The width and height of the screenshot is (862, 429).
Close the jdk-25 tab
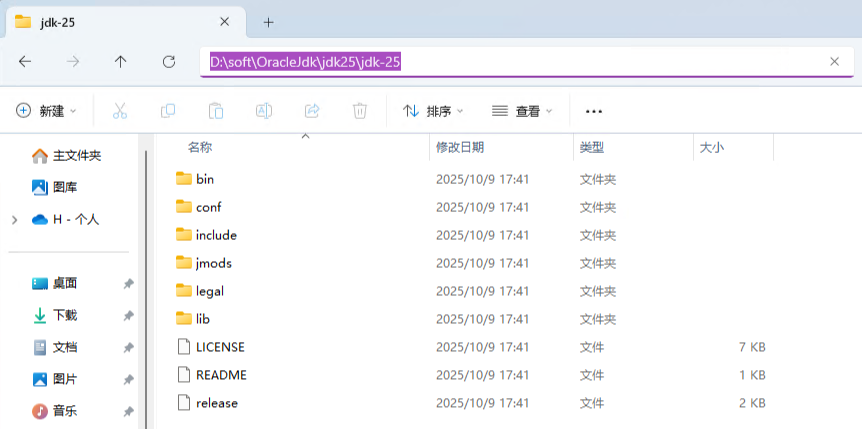point(224,22)
